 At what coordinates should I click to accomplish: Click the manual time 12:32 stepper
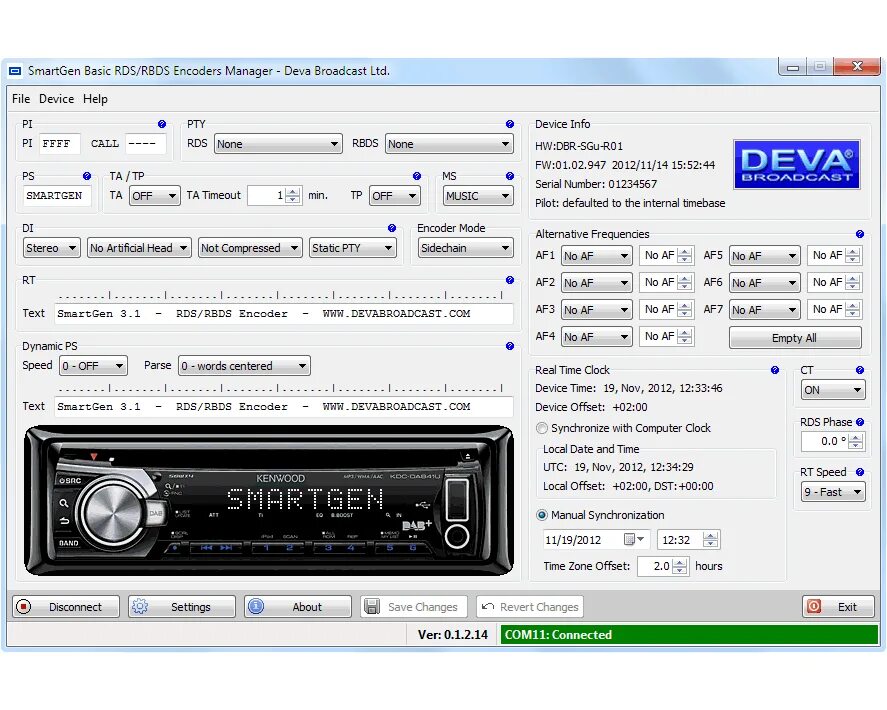(711, 539)
